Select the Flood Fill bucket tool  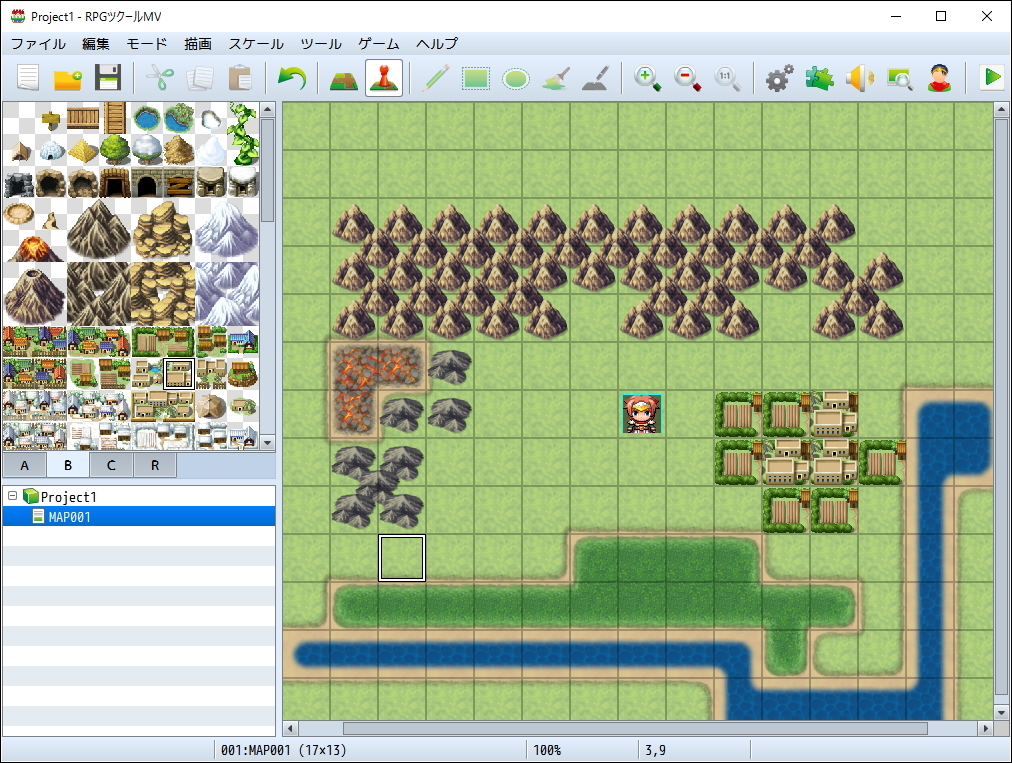556,78
